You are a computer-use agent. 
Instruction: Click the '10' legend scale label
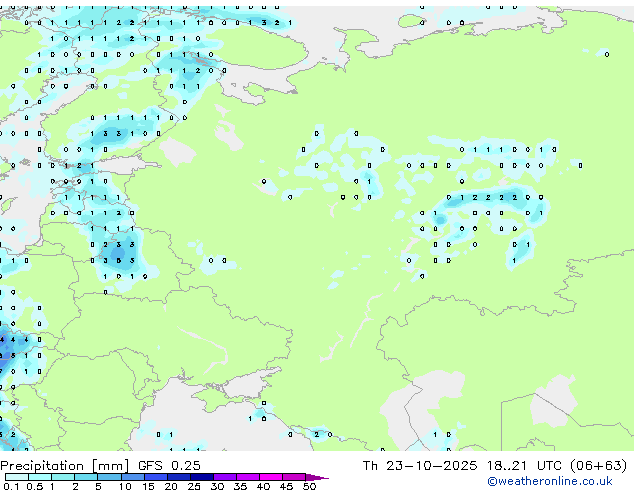click(x=125, y=486)
